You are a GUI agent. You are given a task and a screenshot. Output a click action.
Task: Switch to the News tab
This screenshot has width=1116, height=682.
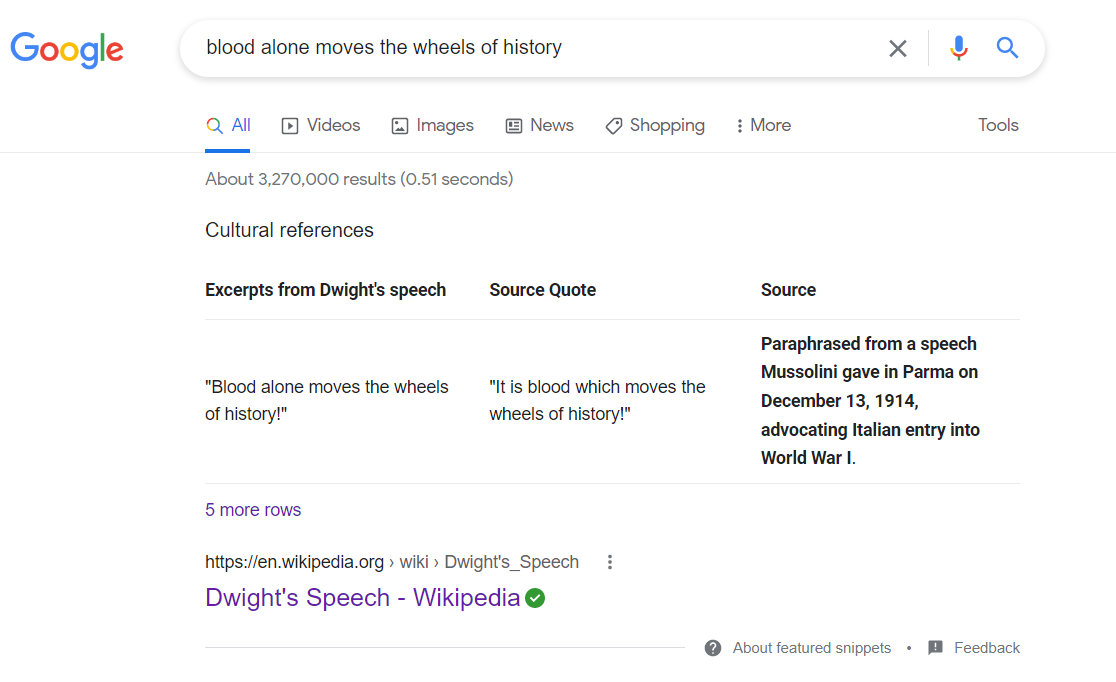click(x=539, y=126)
